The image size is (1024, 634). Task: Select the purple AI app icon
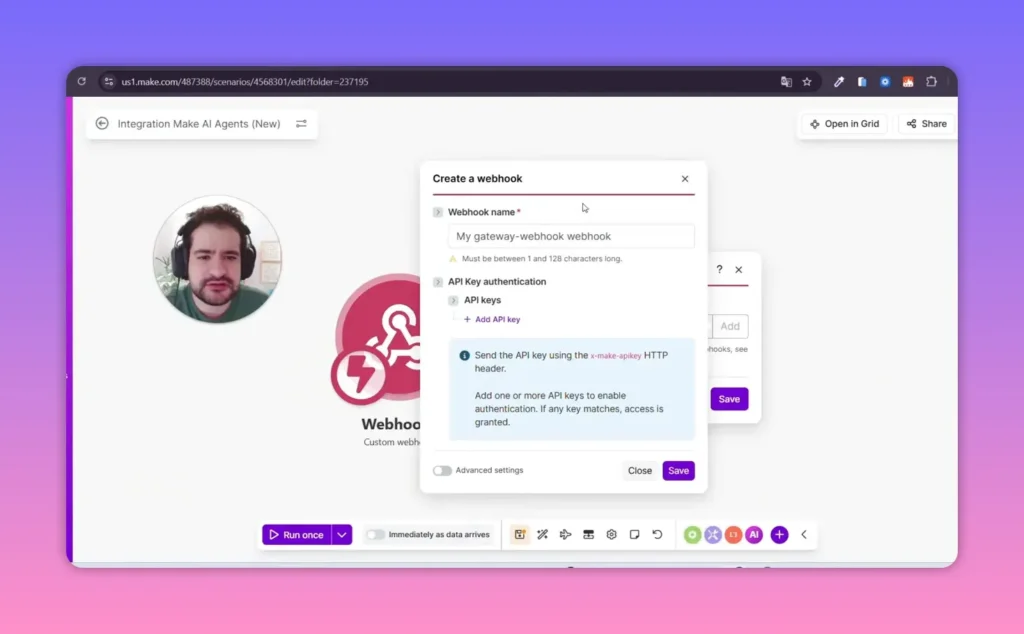[x=754, y=534]
